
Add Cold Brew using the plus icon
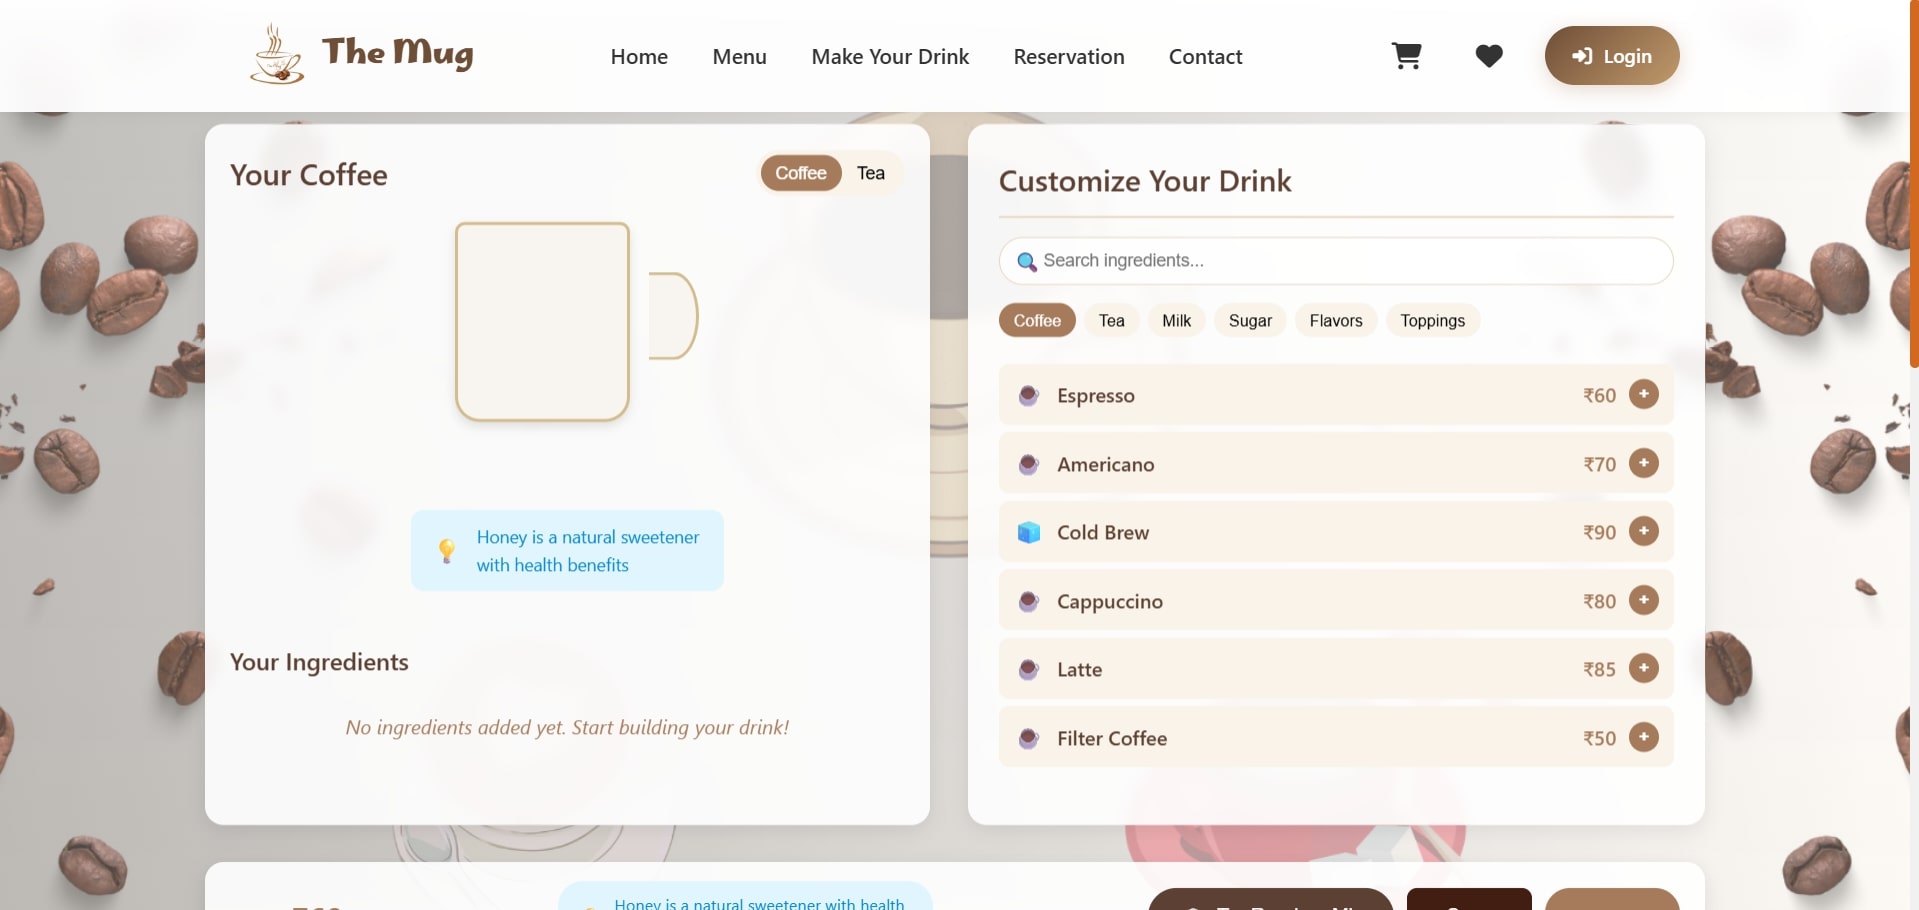coord(1643,531)
